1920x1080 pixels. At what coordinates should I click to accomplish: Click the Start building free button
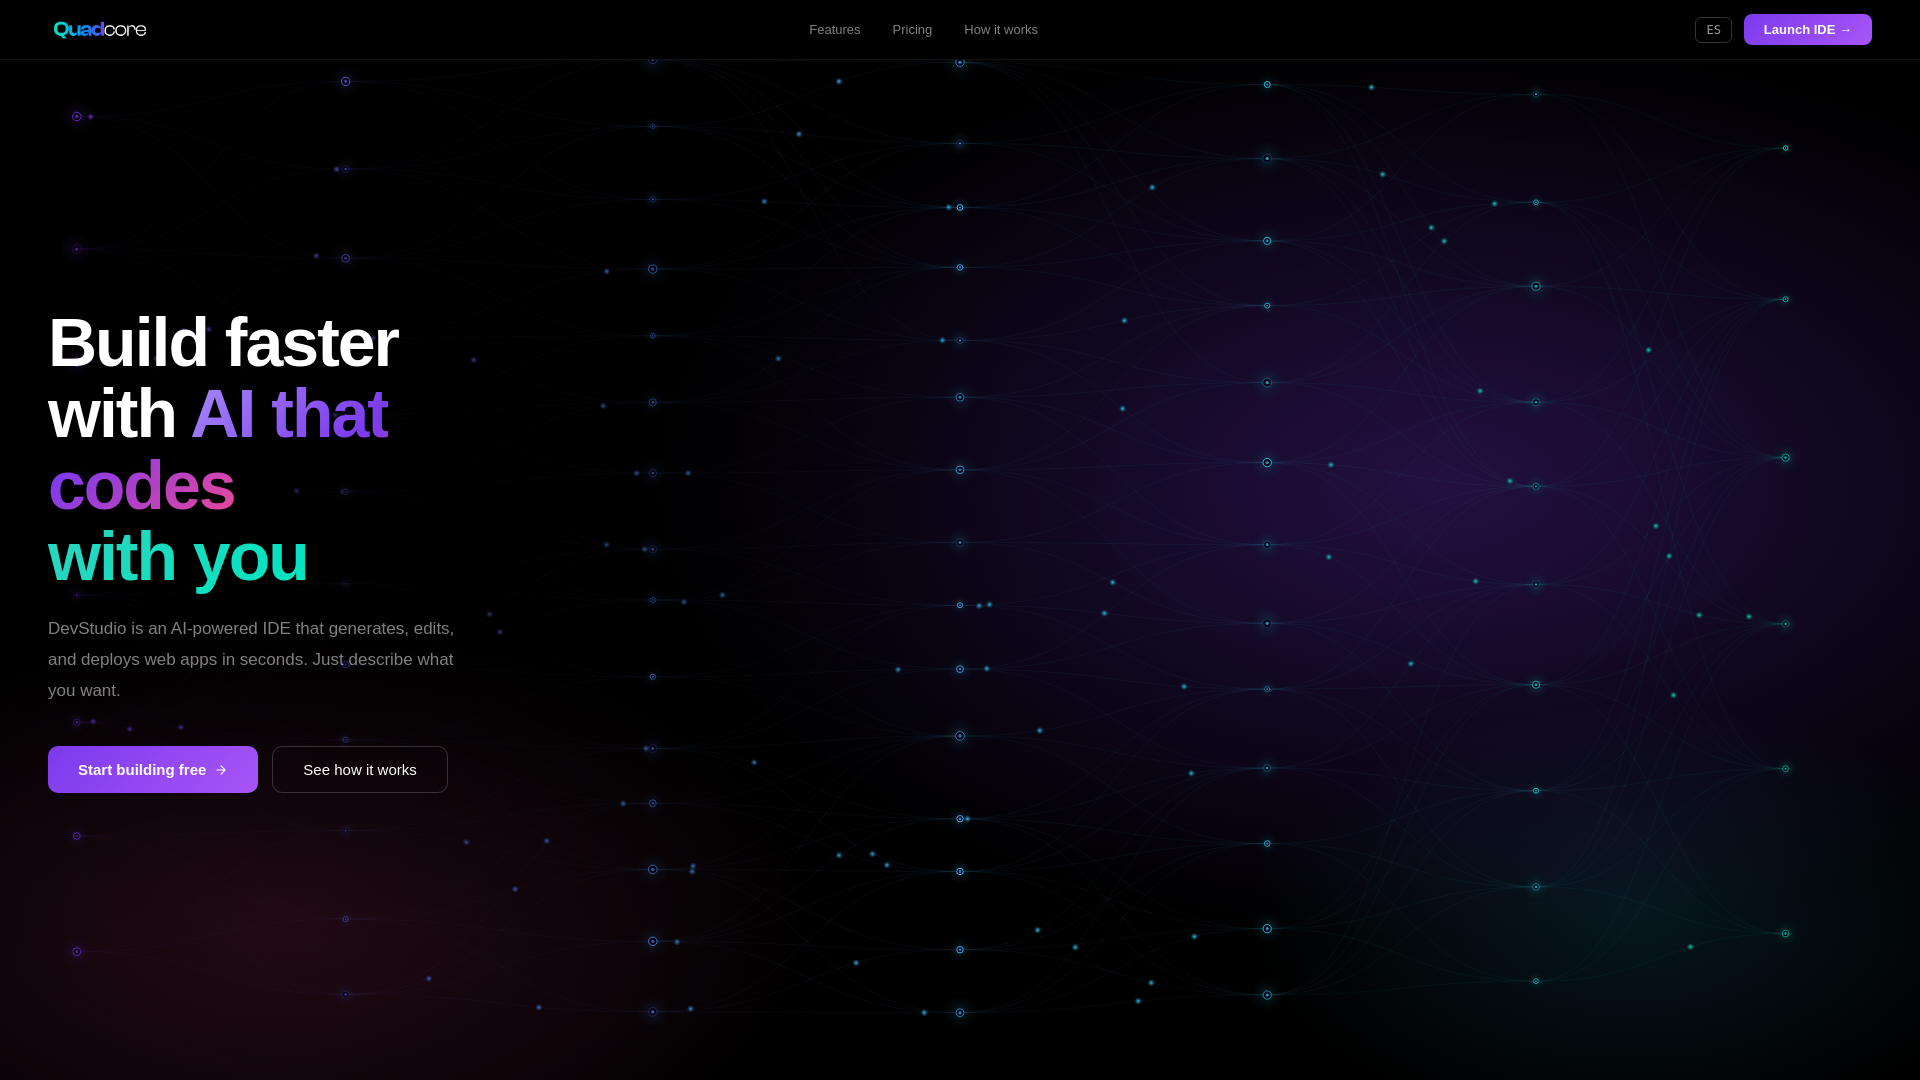140,770
